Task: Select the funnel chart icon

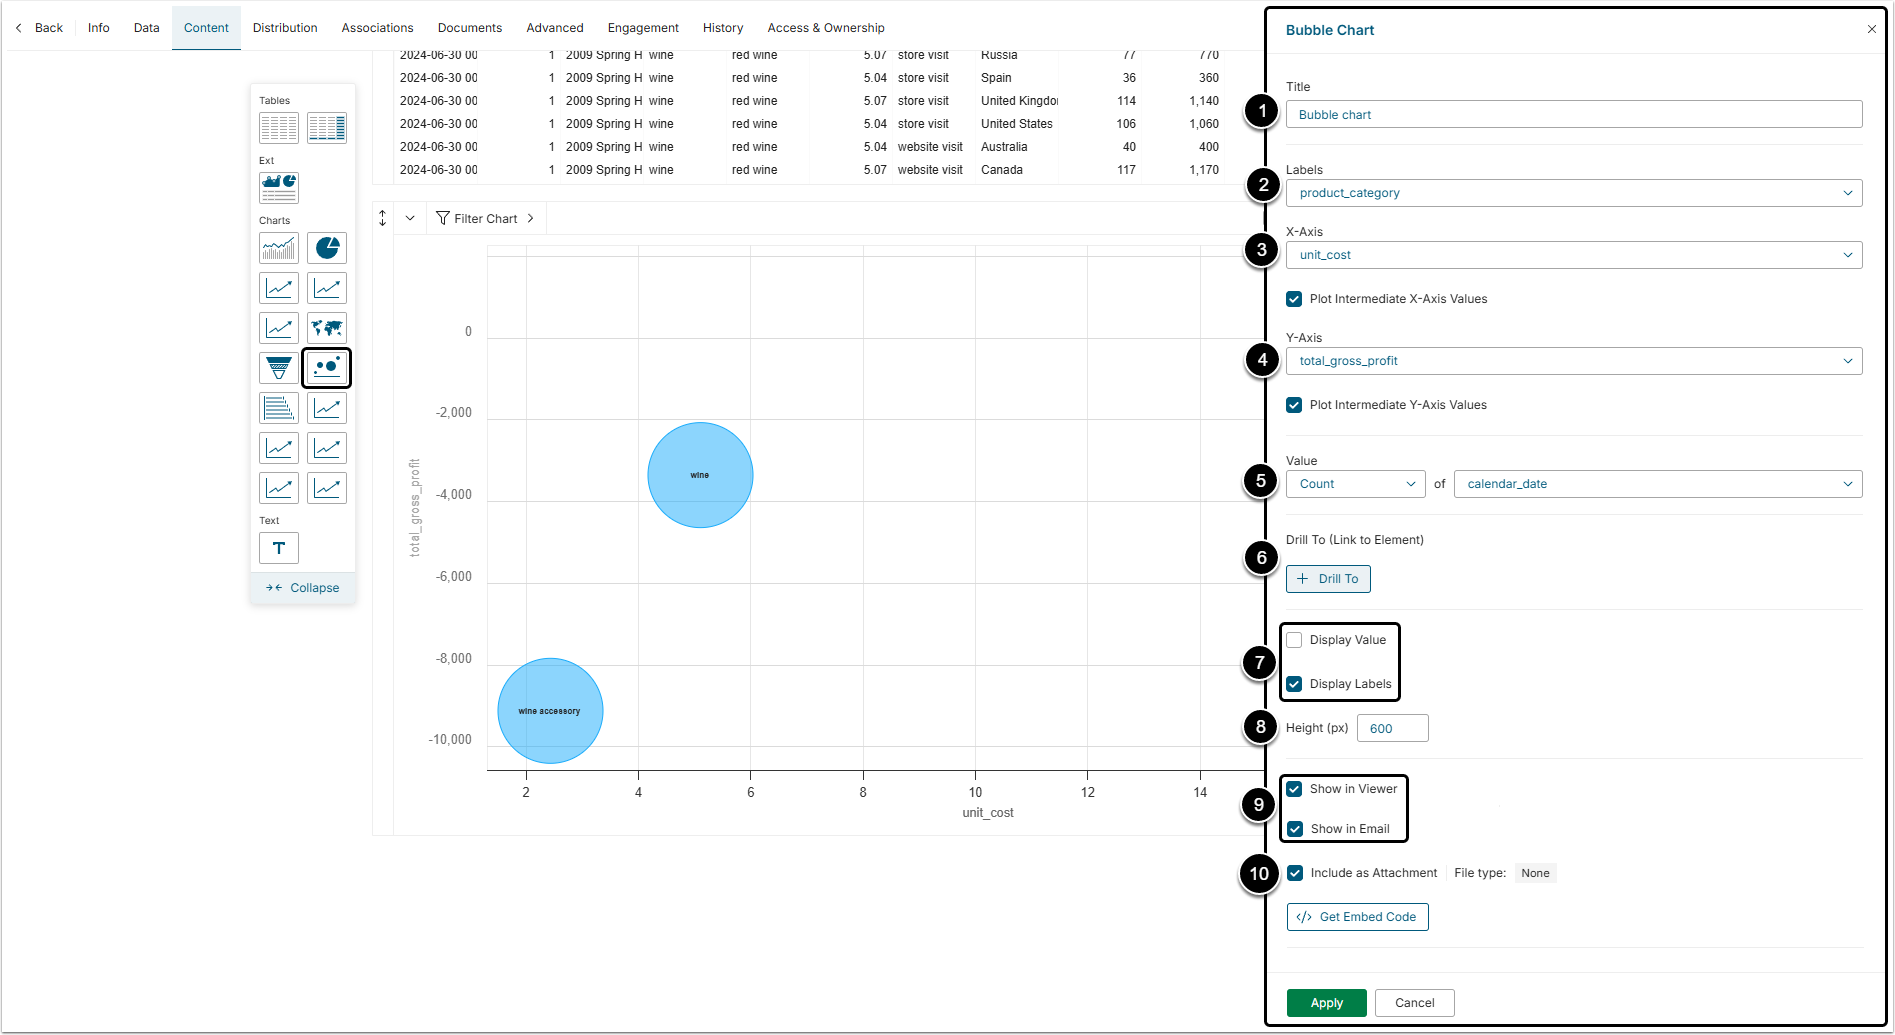Action: [279, 368]
